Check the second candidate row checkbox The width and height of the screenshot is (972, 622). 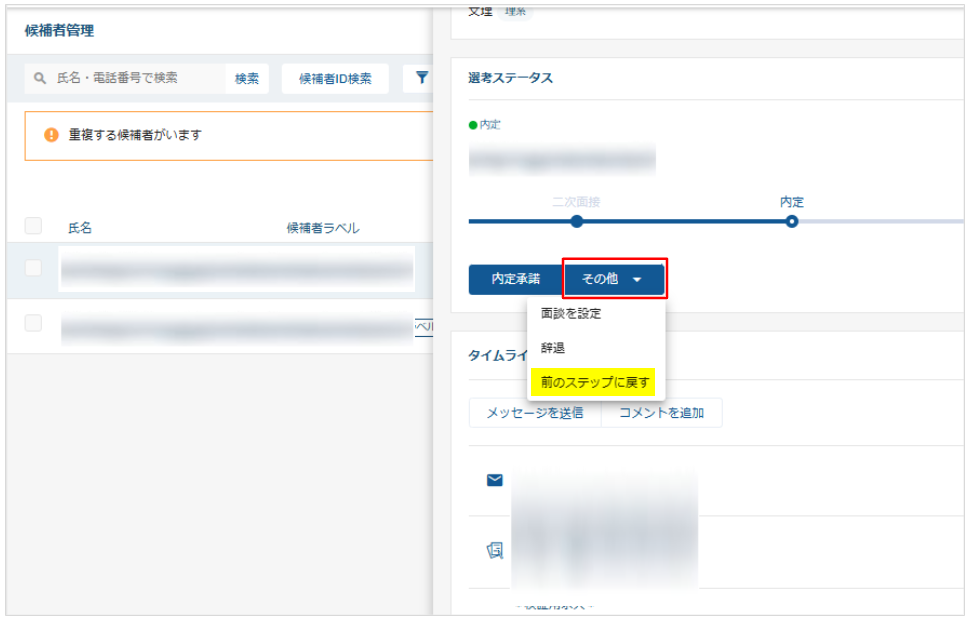click(34, 323)
